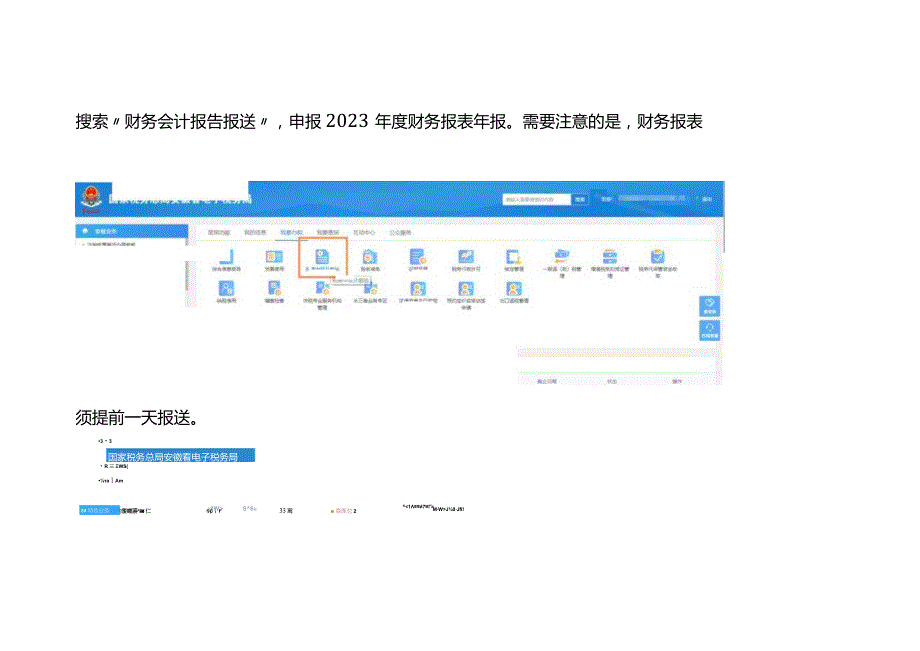
Task: Expand the first item under 套餐业务
Action: (x=110, y=243)
